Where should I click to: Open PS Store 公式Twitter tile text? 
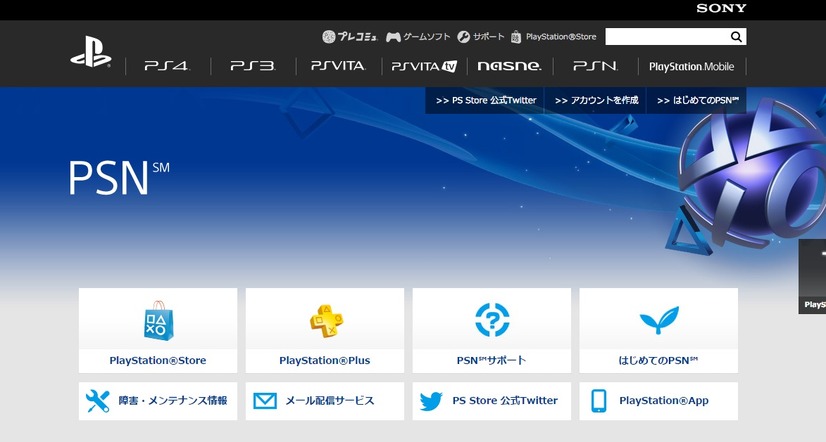[x=505, y=400]
